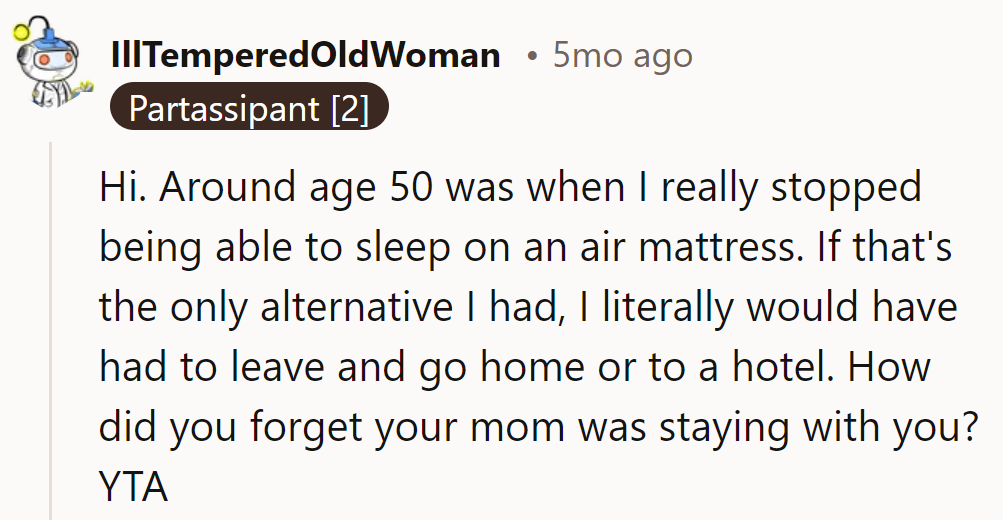Open the IllTemperedOldWoman user profile link
This screenshot has width=1003, height=520.
tap(306, 55)
